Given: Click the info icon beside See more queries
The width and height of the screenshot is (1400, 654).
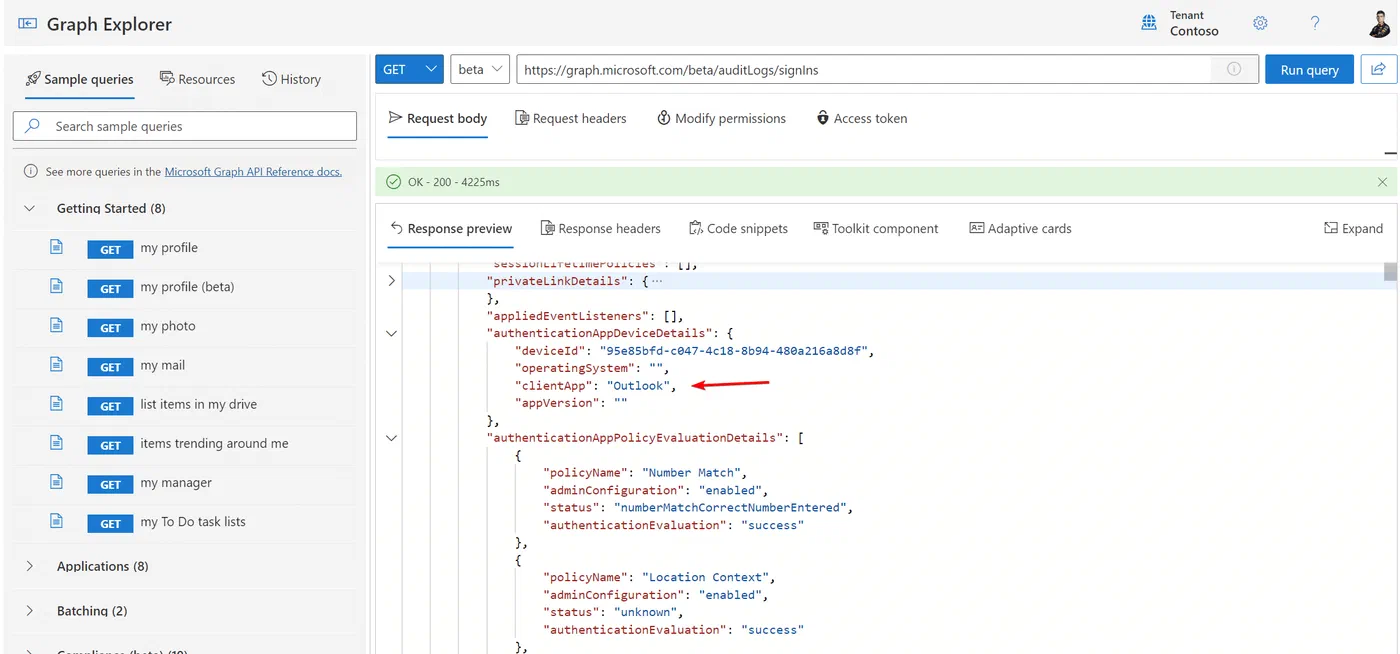Looking at the screenshot, I should pyautogui.click(x=31, y=172).
